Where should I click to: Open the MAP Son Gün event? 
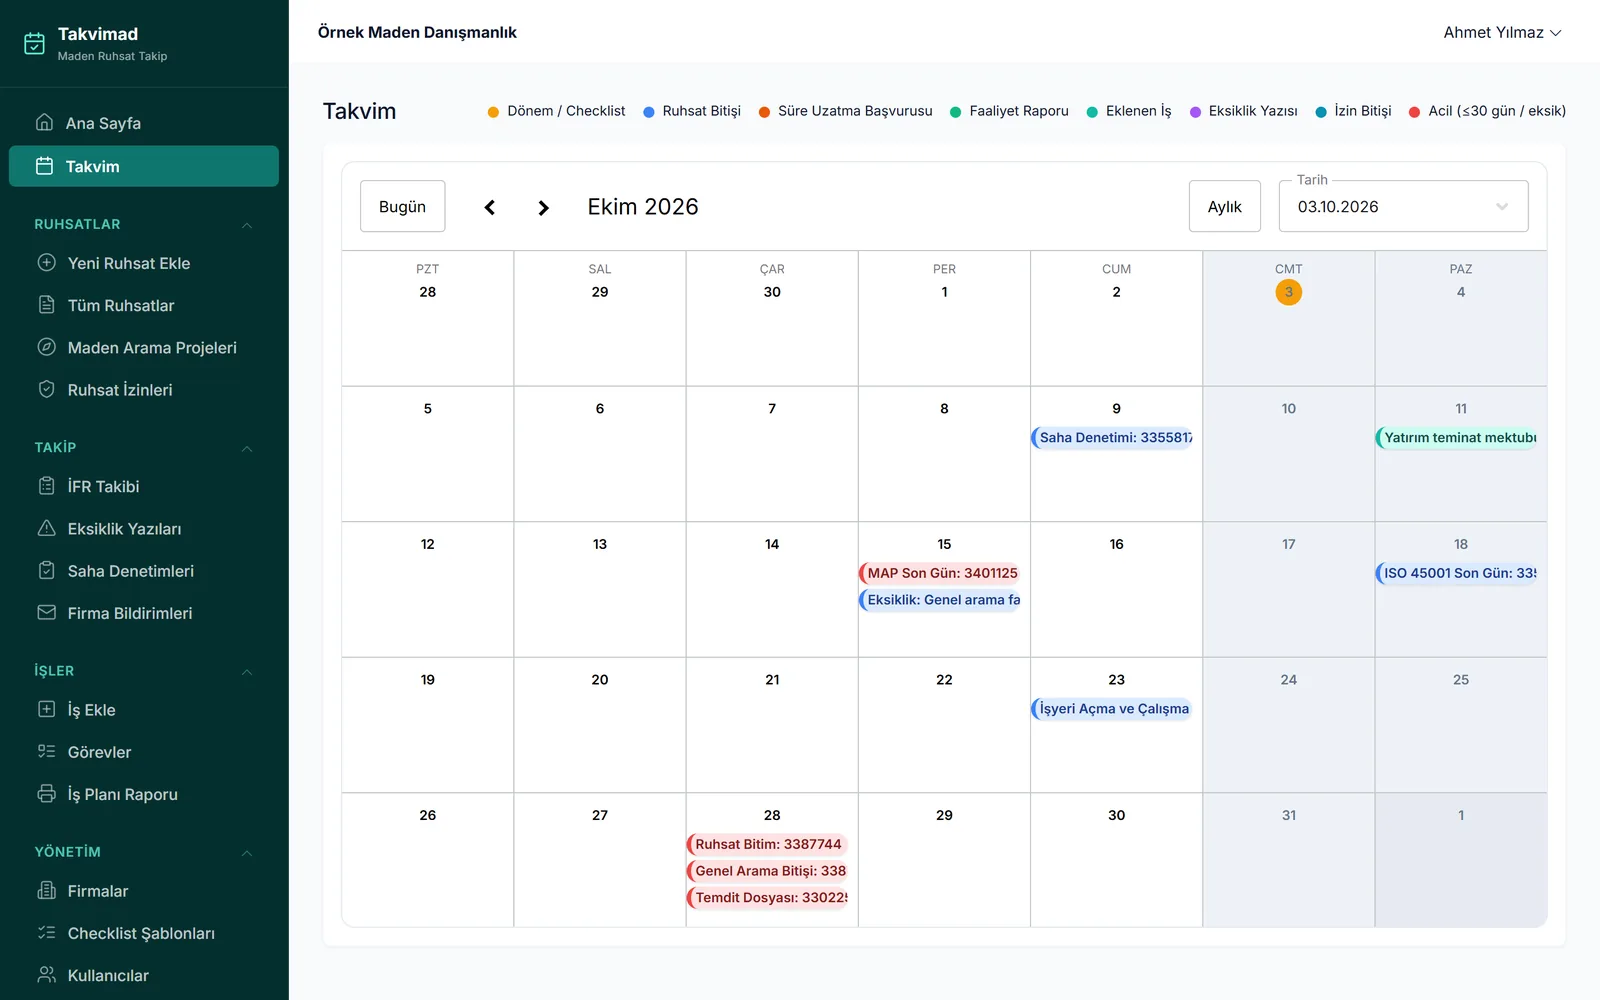click(940, 573)
